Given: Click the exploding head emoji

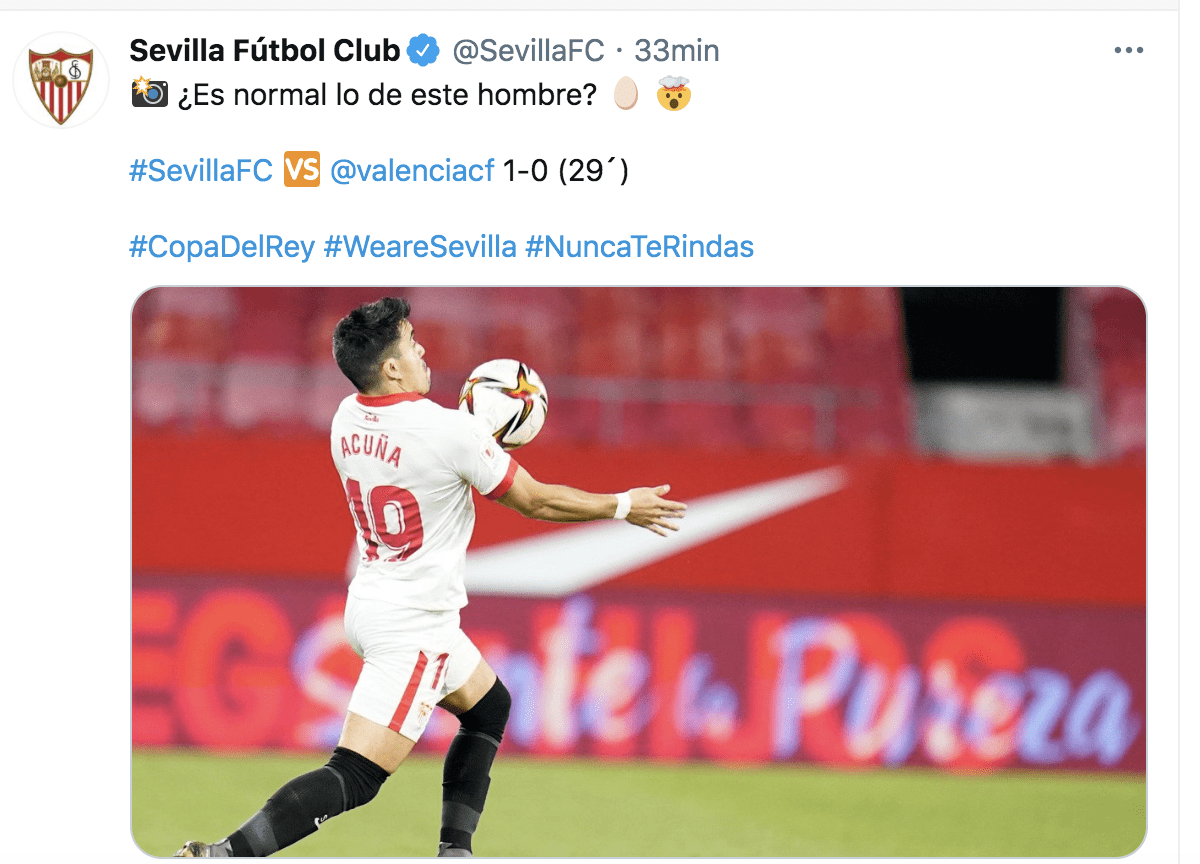Looking at the screenshot, I should click(675, 95).
